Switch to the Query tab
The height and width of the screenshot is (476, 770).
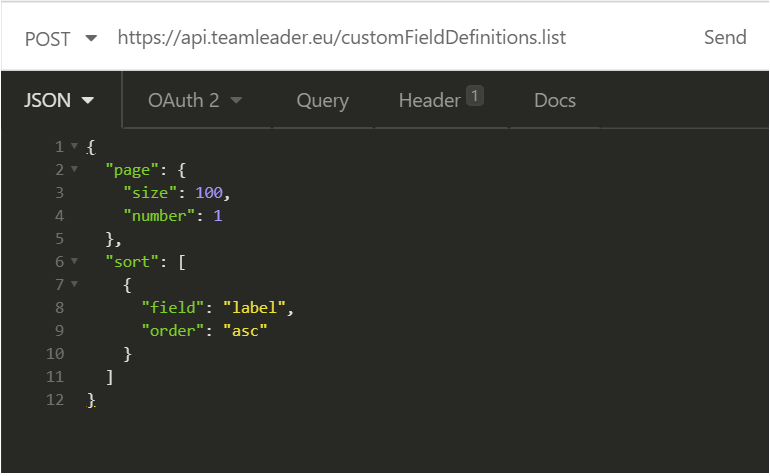click(x=323, y=101)
